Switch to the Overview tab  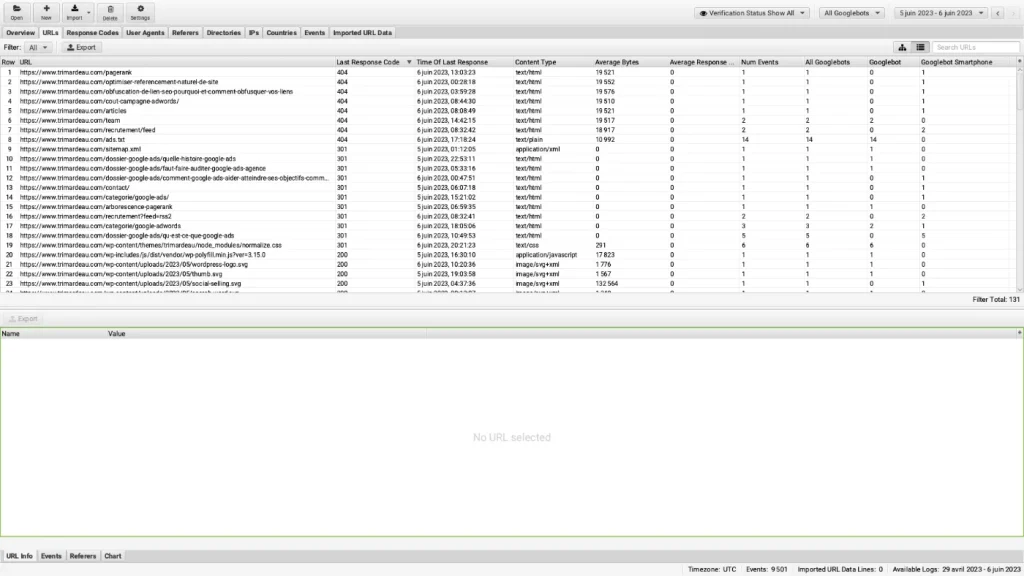(x=20, y=33)
